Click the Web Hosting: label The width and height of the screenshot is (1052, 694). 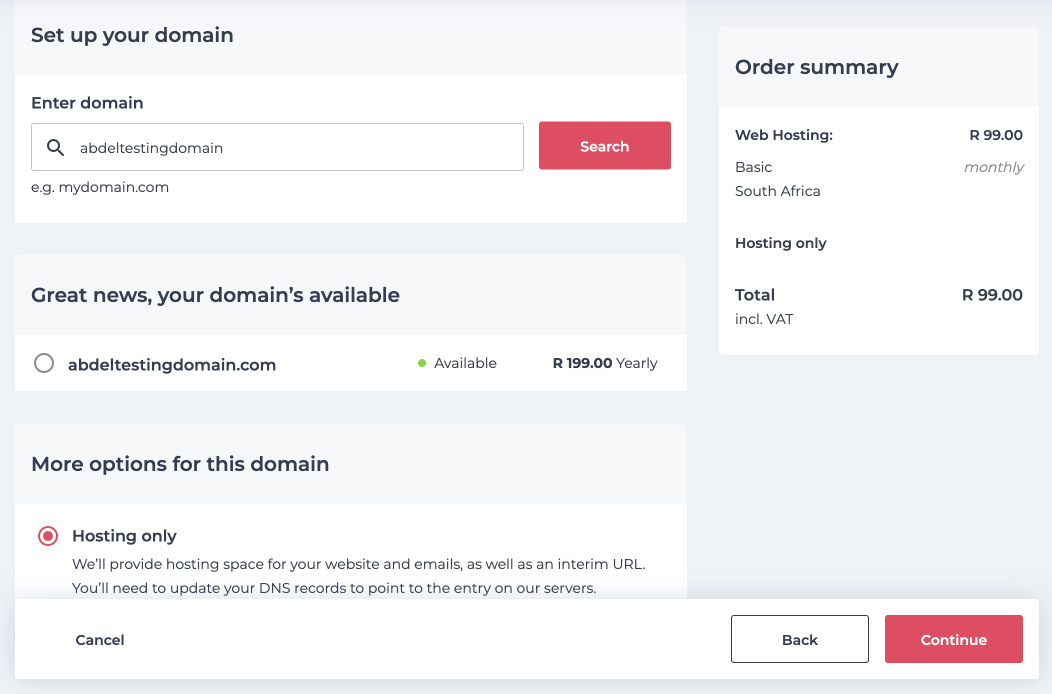click(784, 135)
